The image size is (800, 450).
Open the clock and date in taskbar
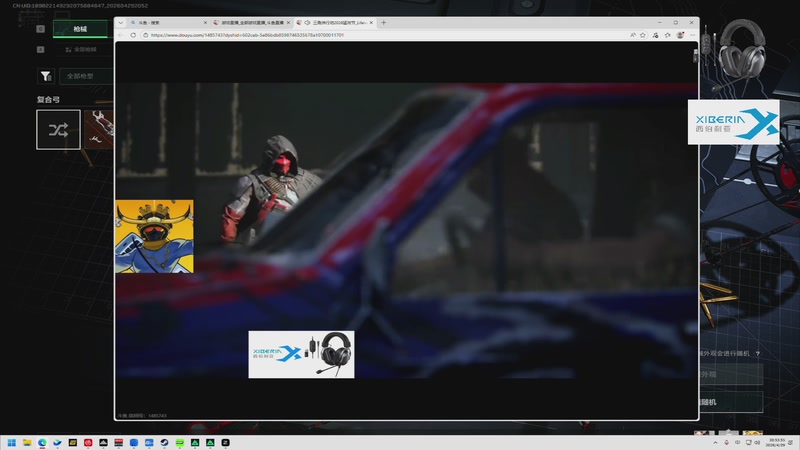point(777,442)
